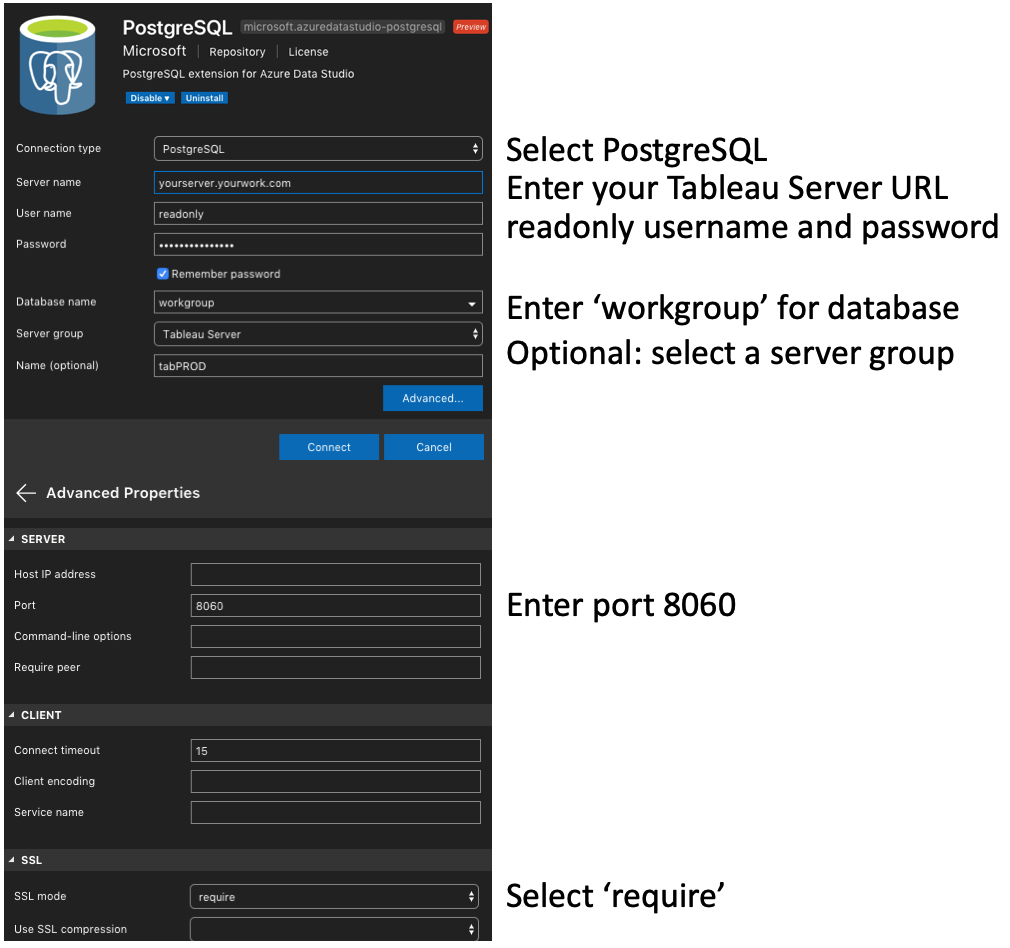
Task: Click the PostgreSQL elephant extension icon
Action: click(57, 65)
